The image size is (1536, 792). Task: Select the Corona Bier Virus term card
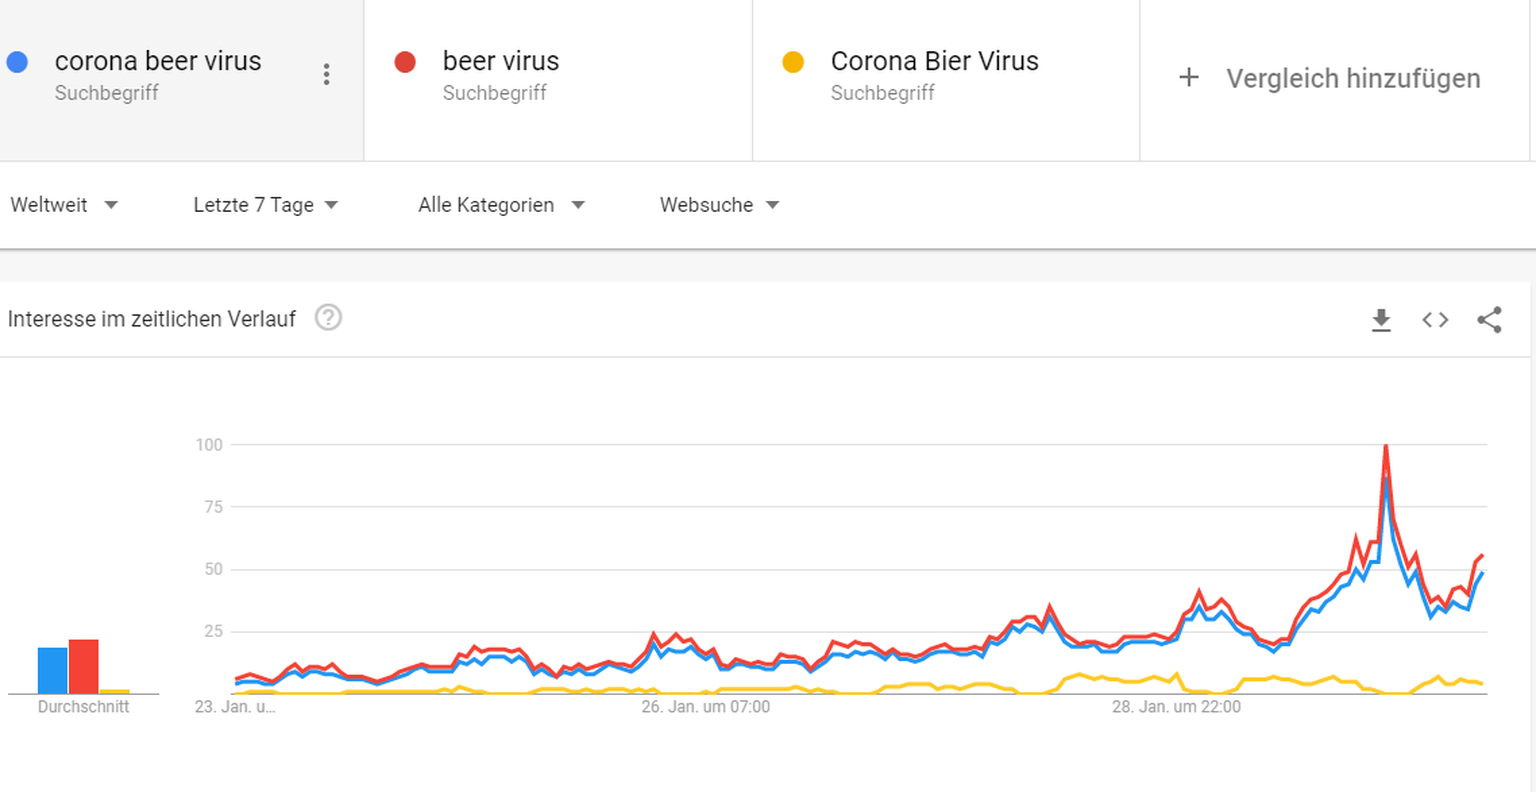[x=946, y=80]
